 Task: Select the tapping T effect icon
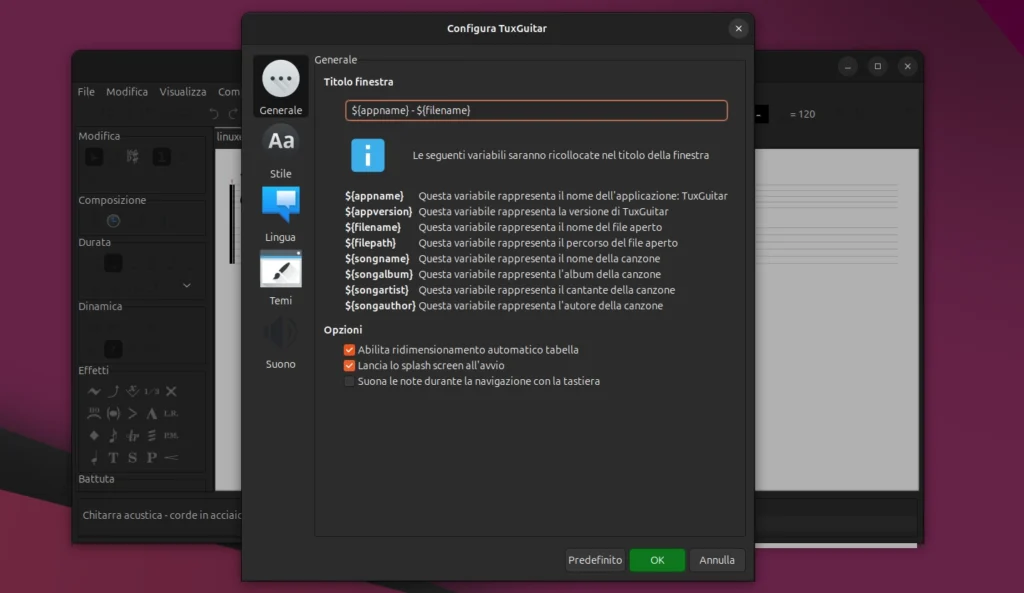(x=113, y=458)
